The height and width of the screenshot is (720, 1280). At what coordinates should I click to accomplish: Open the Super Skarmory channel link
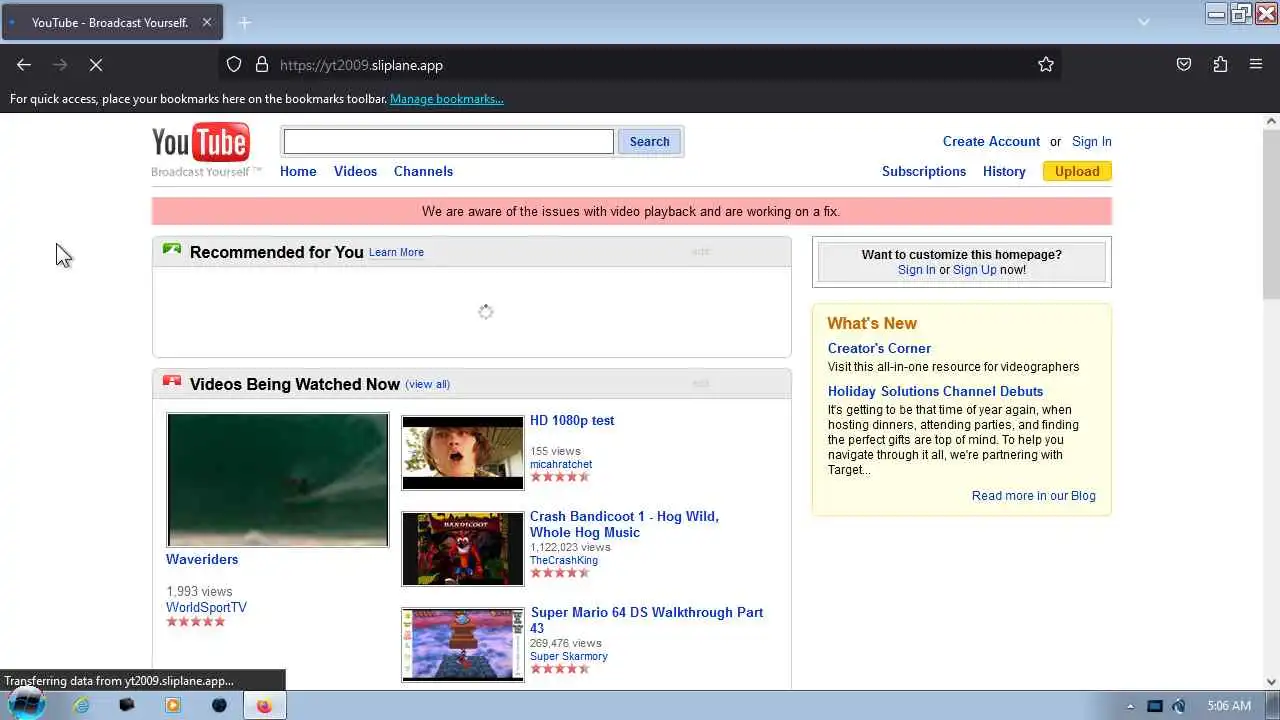point(569,656)
